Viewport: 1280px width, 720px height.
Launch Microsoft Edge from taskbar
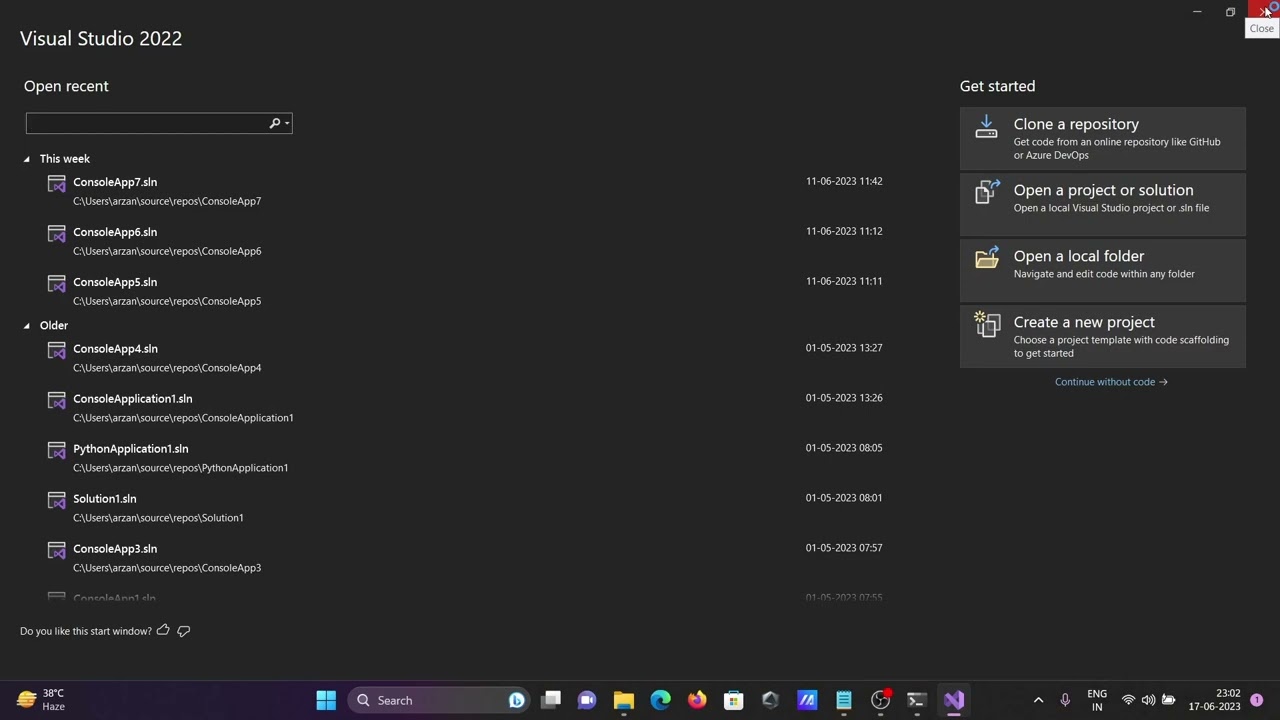pyautogui.click(x=661, y=700)
